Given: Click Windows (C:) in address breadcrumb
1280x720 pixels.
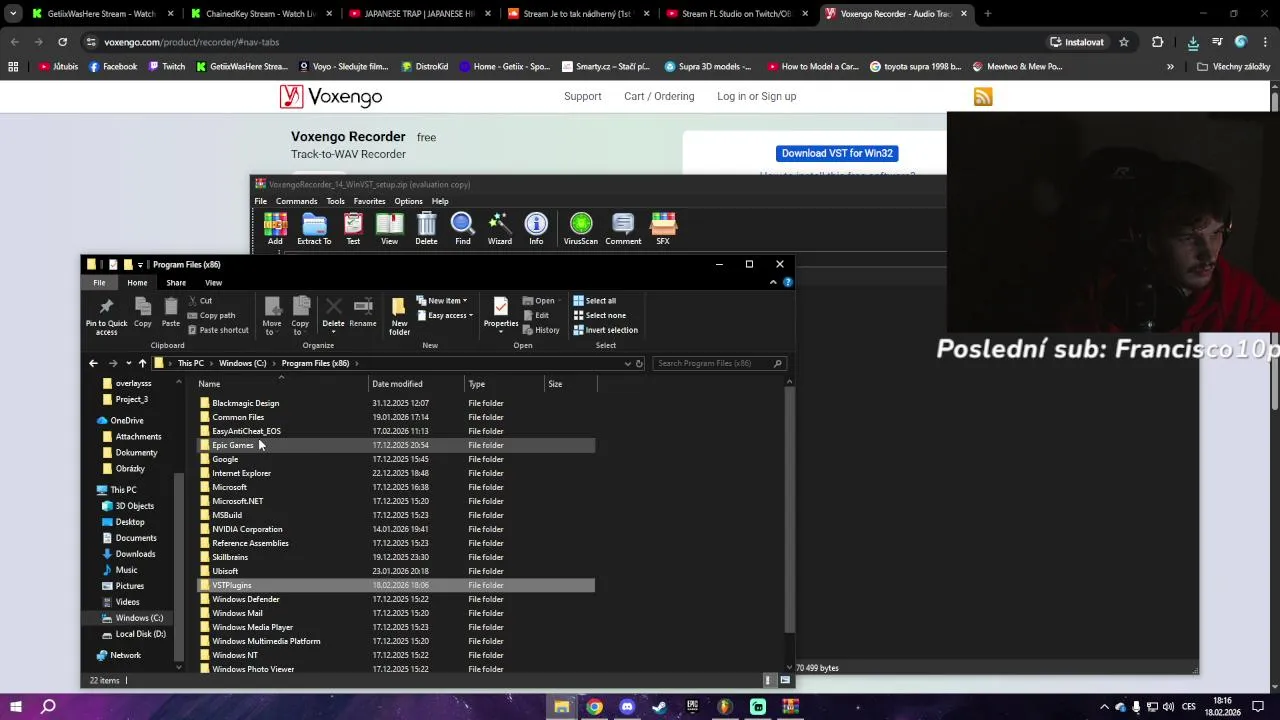Looking at the screenshot, I should pyautogui.click(x=242, y=363).
